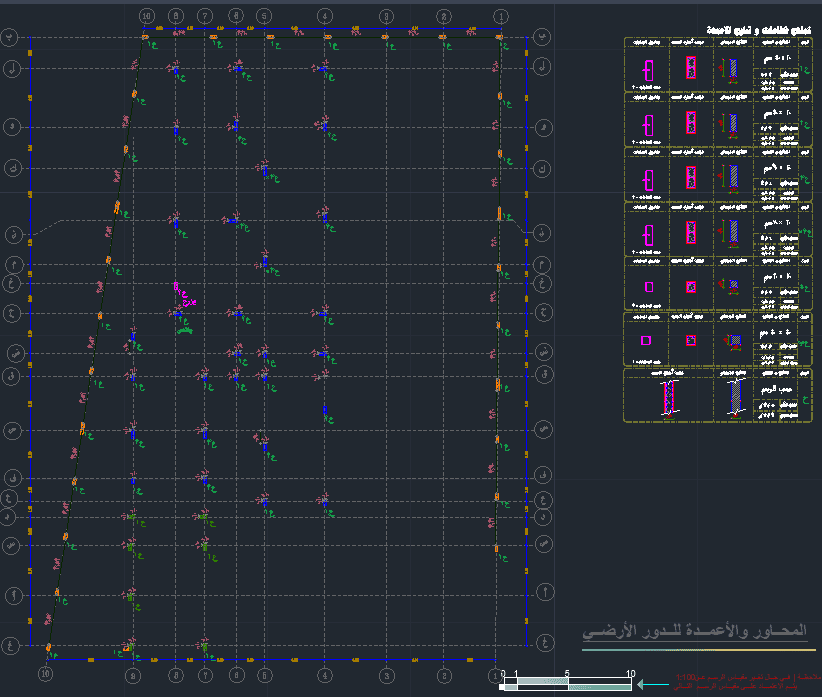Click the teal and yellow underline beneath the title
822x697 pixels.
point(699,650)
